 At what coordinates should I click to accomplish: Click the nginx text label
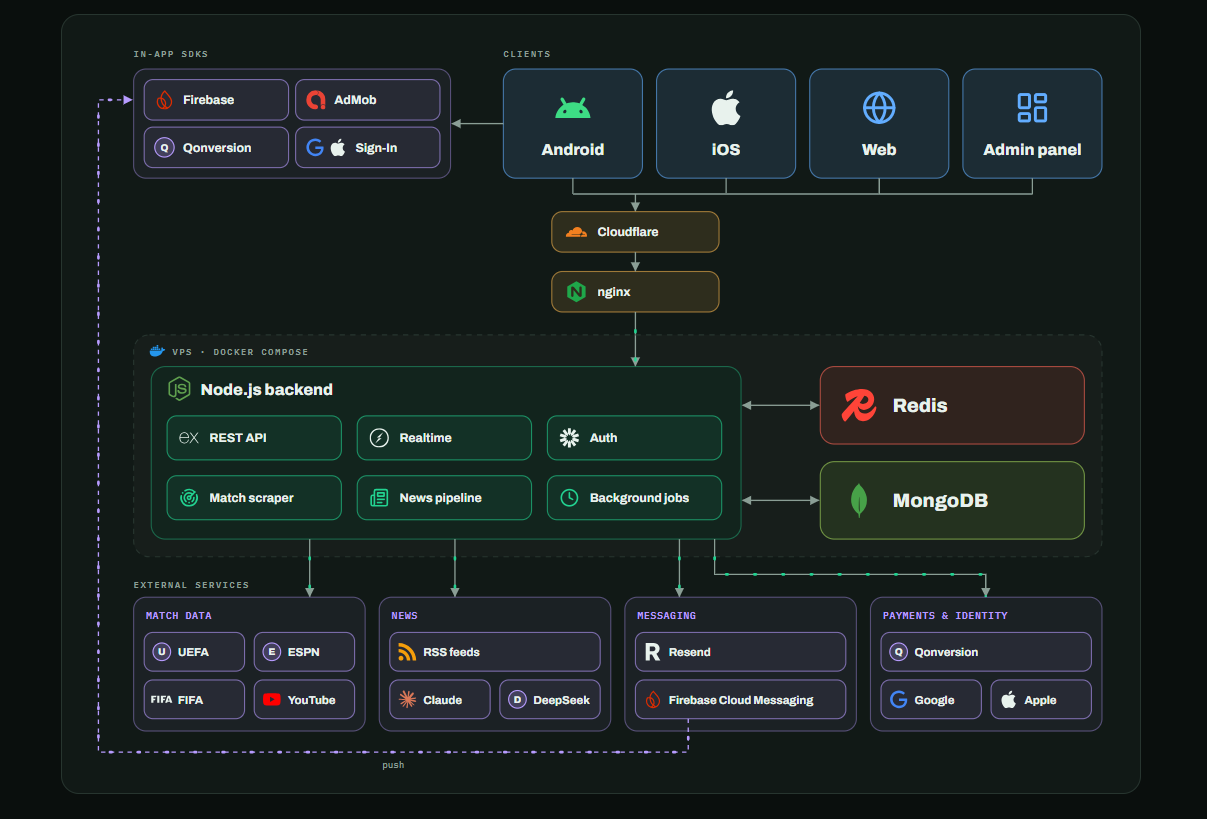(x=614, y=292)
